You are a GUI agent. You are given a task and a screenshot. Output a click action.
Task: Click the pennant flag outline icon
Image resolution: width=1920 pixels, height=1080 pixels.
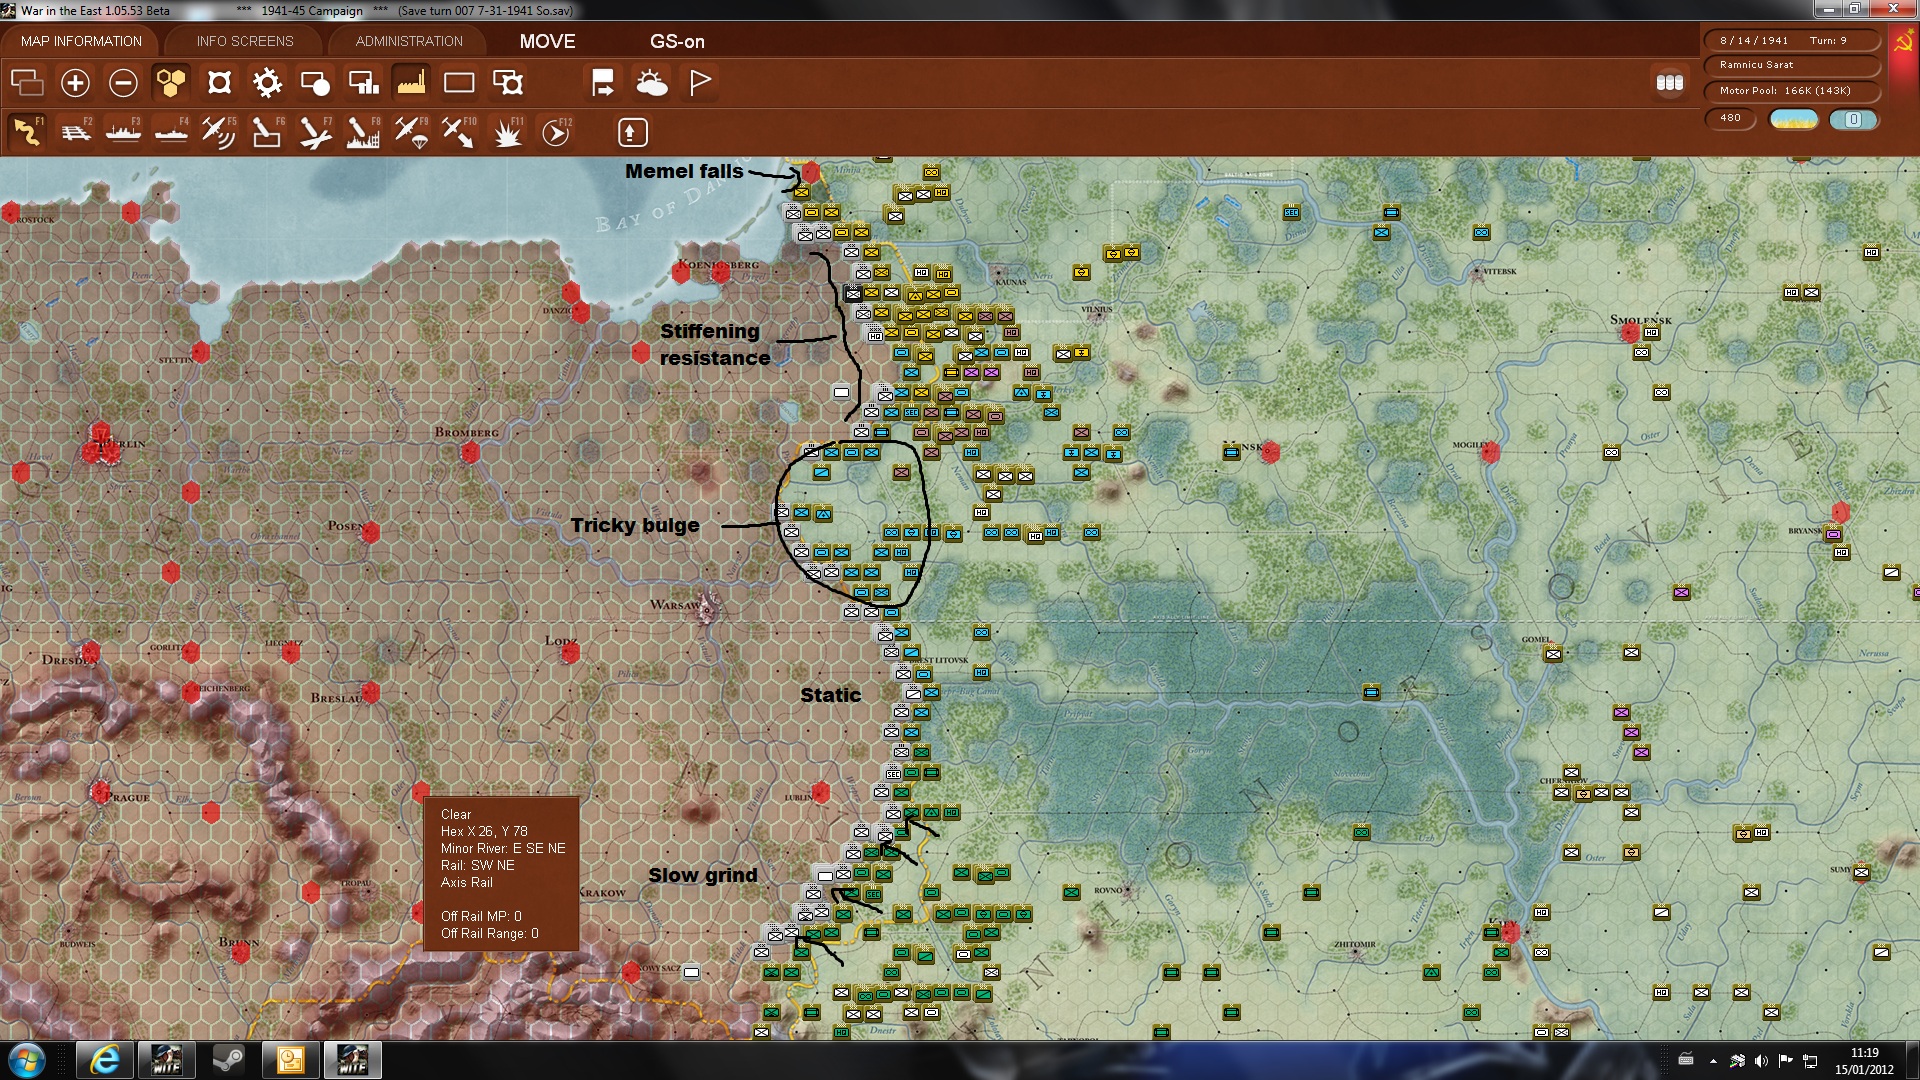(x=700, y=83)
